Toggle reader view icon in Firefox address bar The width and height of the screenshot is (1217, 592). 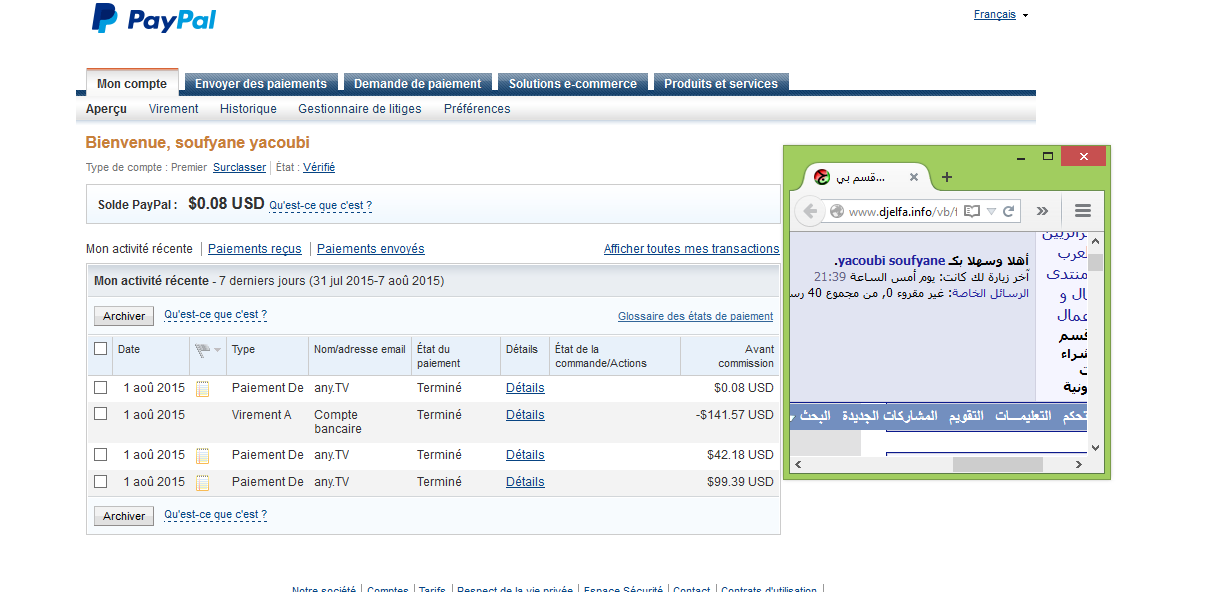(x=973, y=211)
